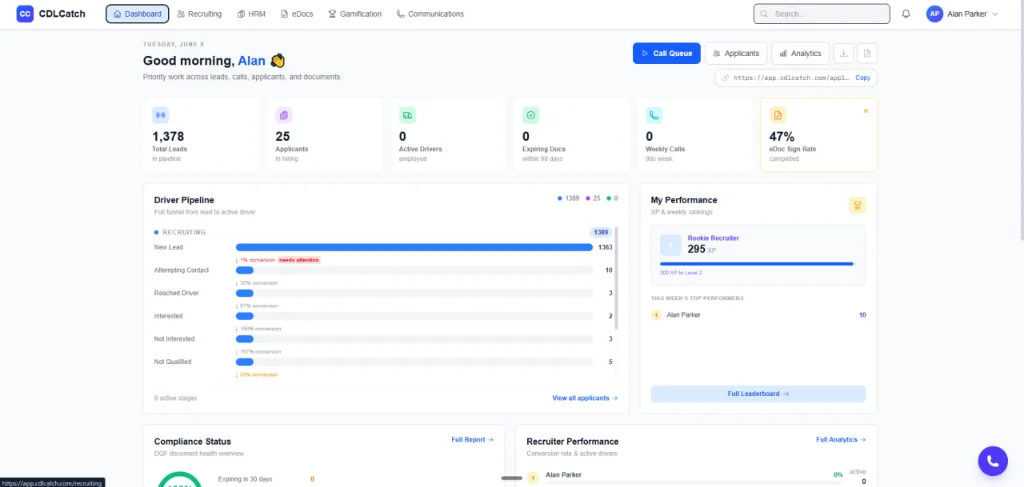Click the Expiring in 30 days row
The image size is (1024, 487).
(266, 479)
